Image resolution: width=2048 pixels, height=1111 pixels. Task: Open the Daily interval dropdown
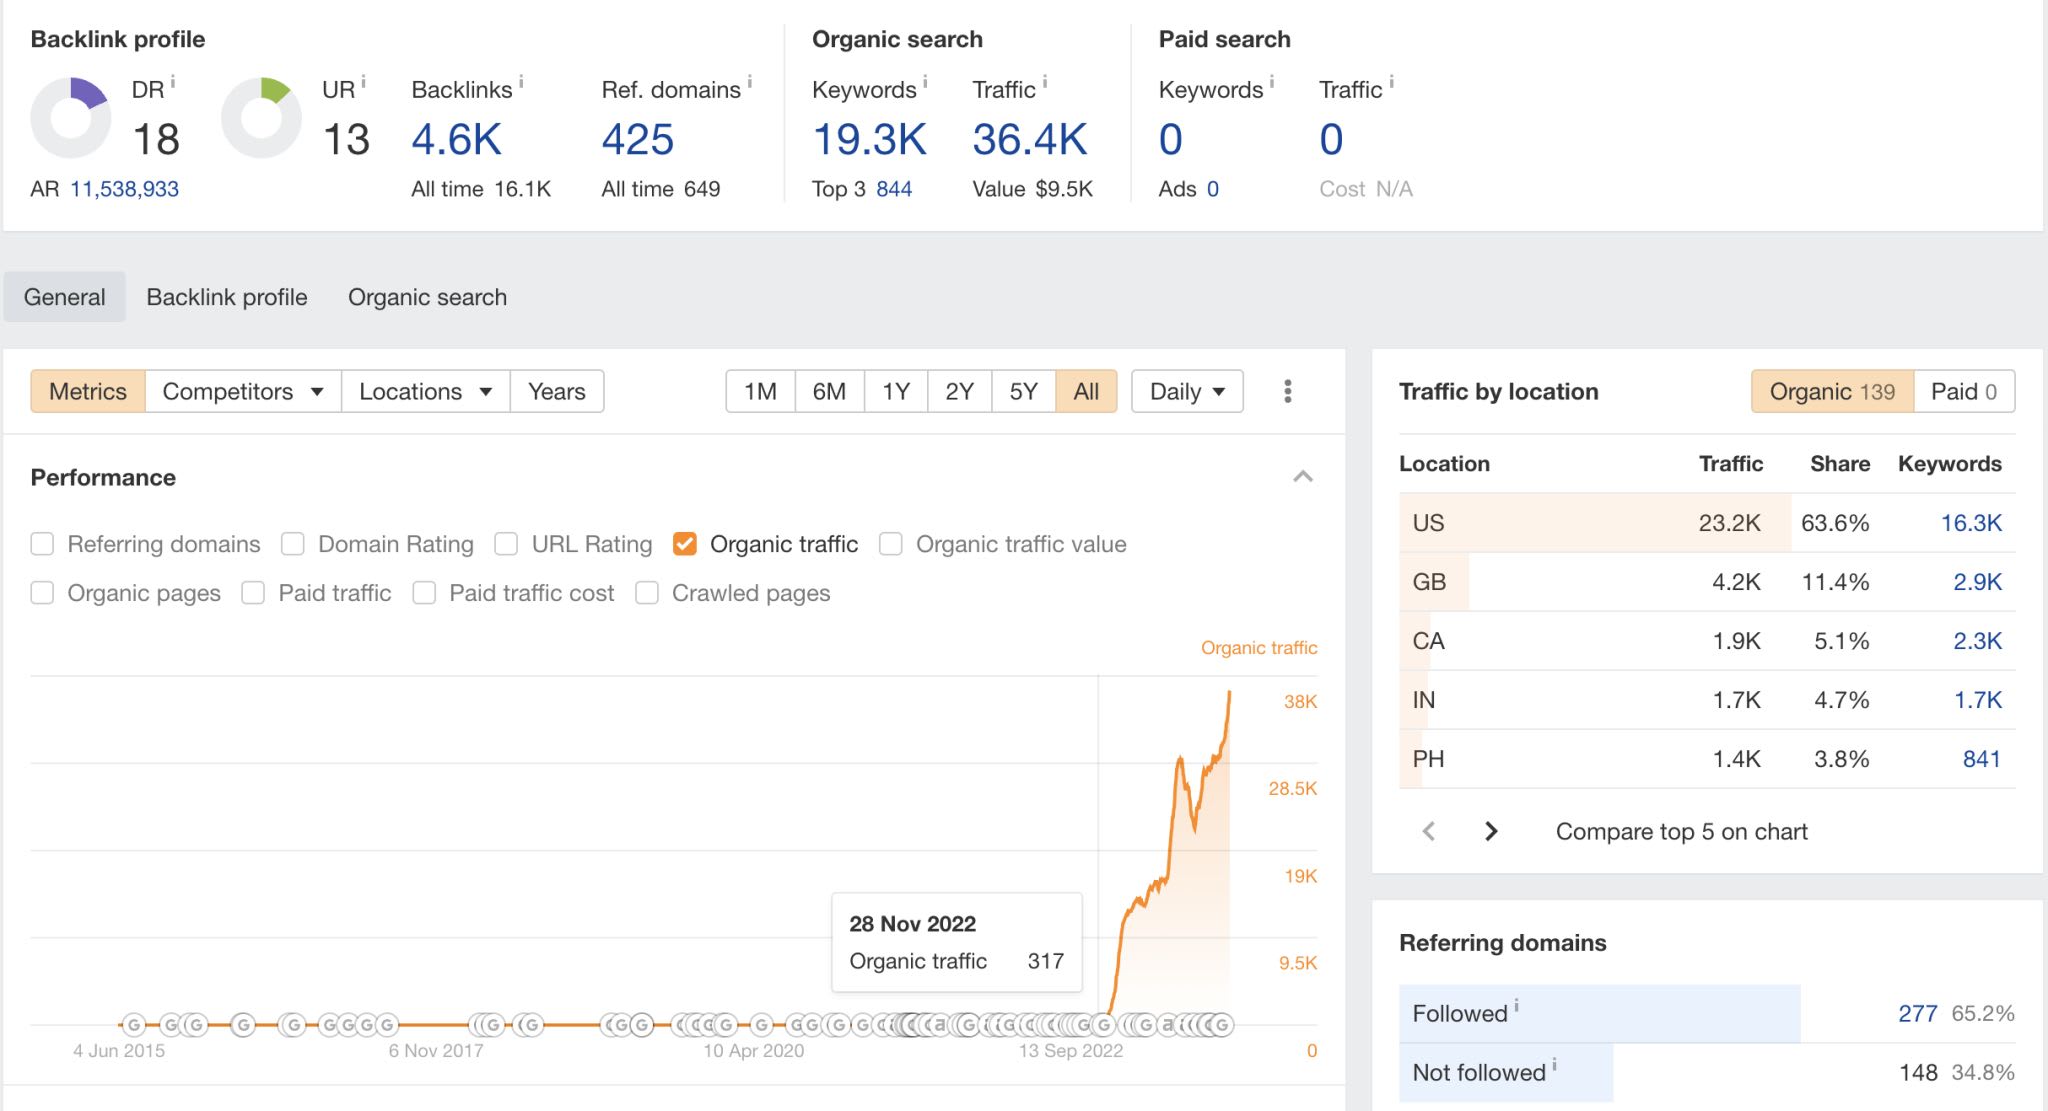[1187, 391]
